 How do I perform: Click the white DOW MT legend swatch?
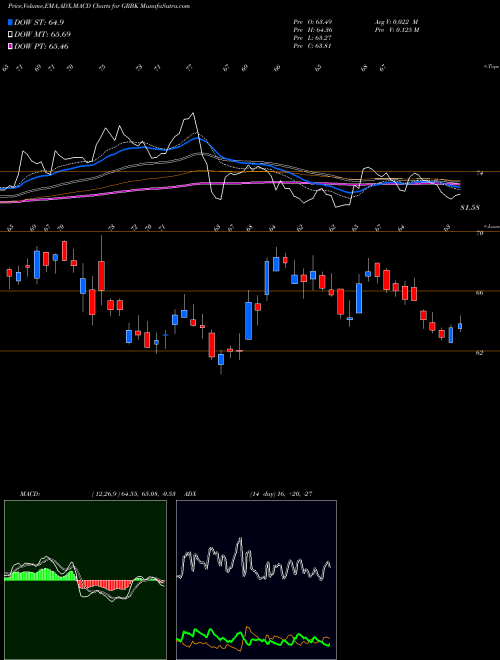click(10, 34)
